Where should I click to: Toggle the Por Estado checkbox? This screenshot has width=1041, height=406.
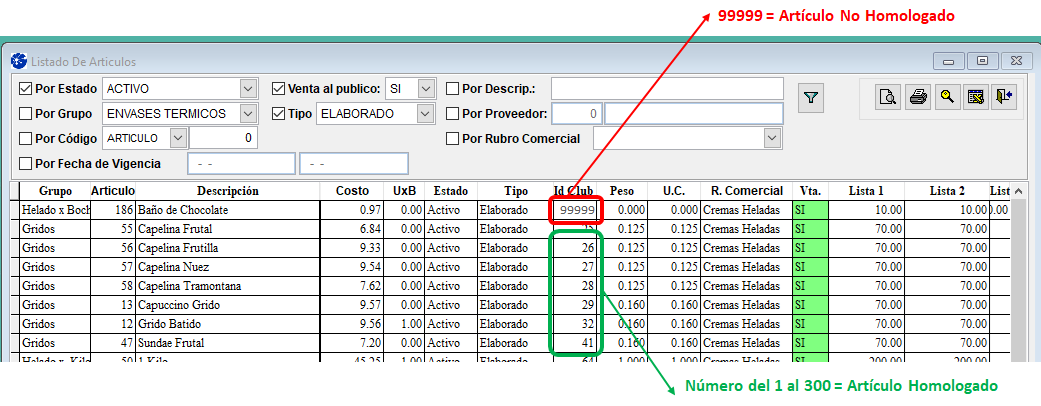click(26, 88)
